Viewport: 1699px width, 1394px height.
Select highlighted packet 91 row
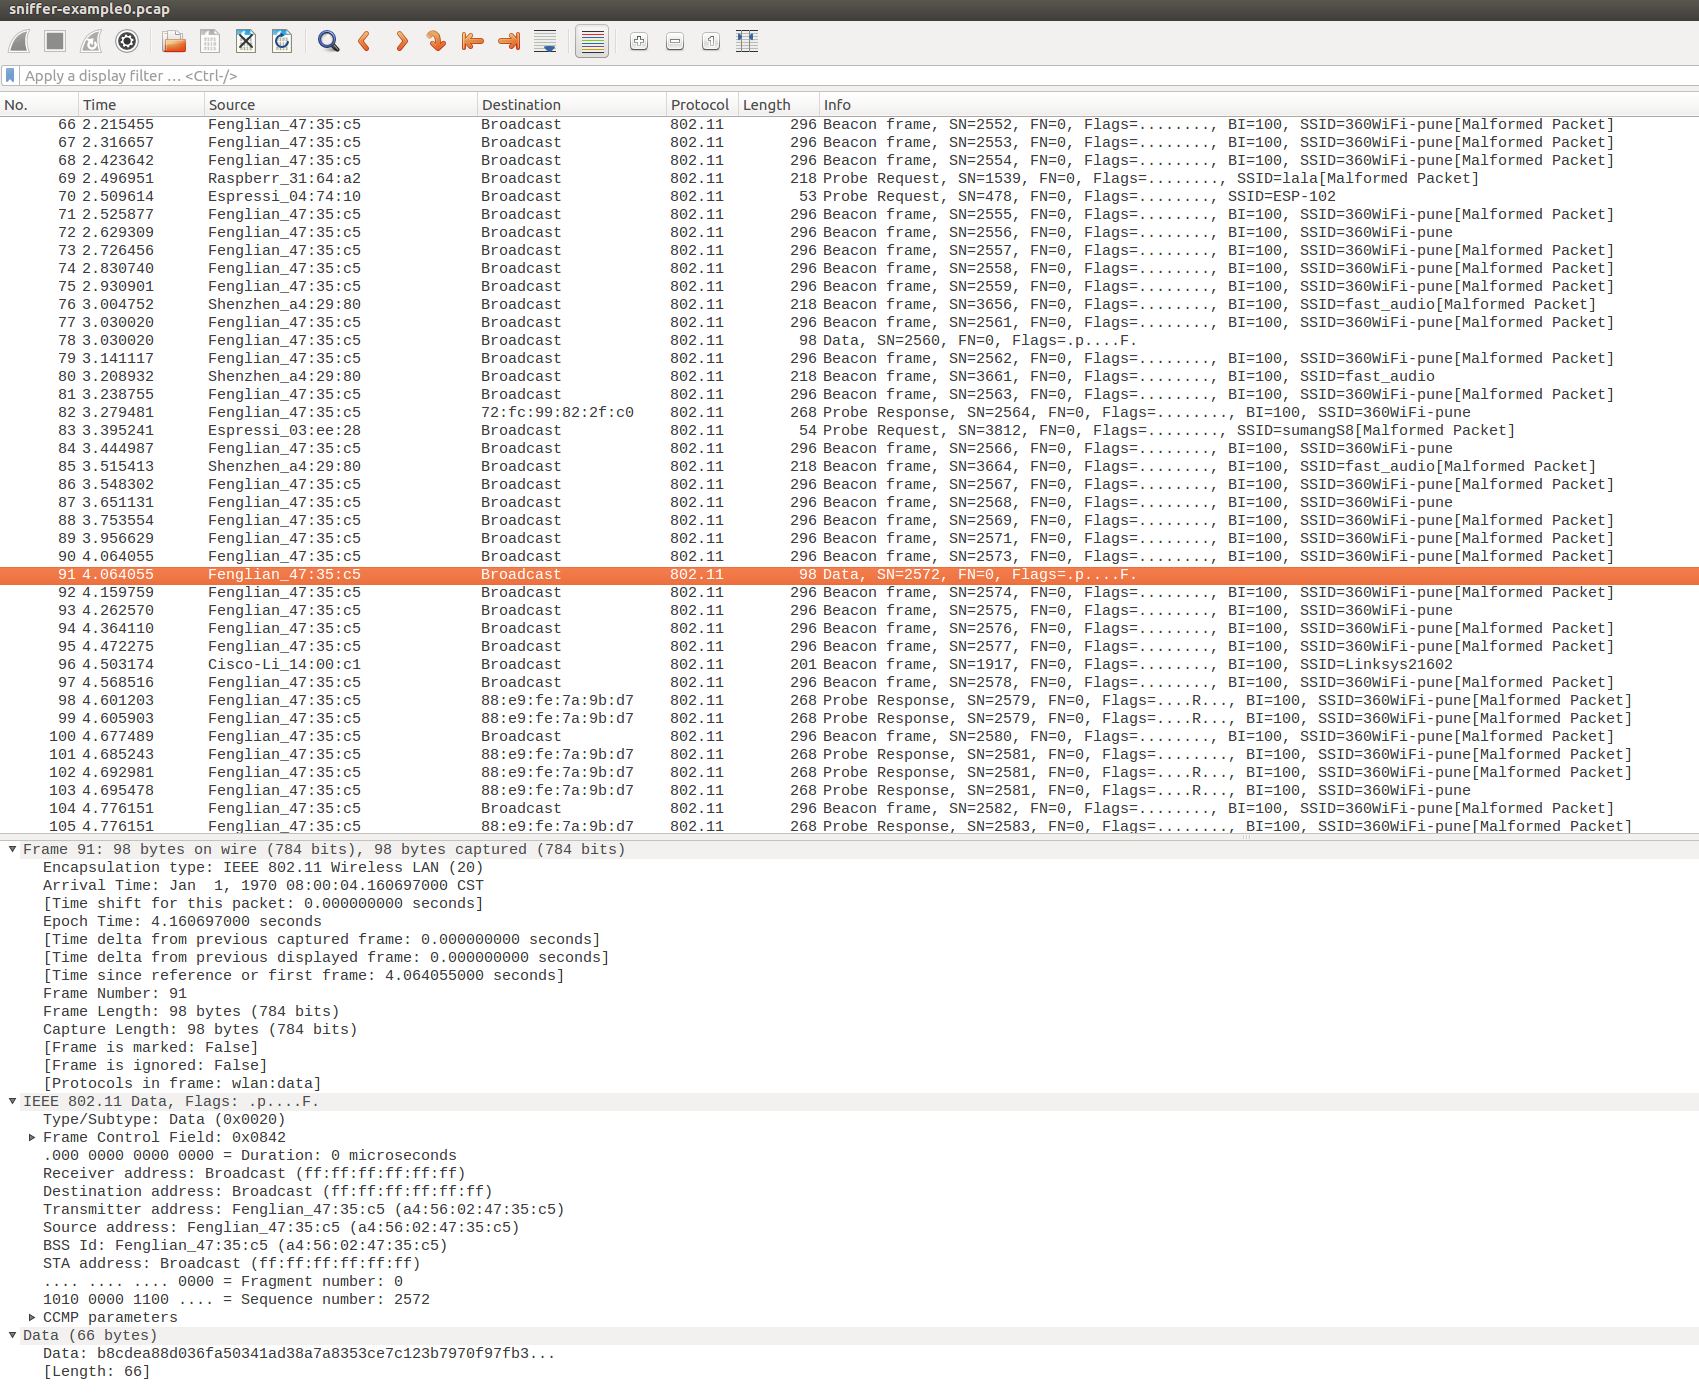[x=849, y=575]
